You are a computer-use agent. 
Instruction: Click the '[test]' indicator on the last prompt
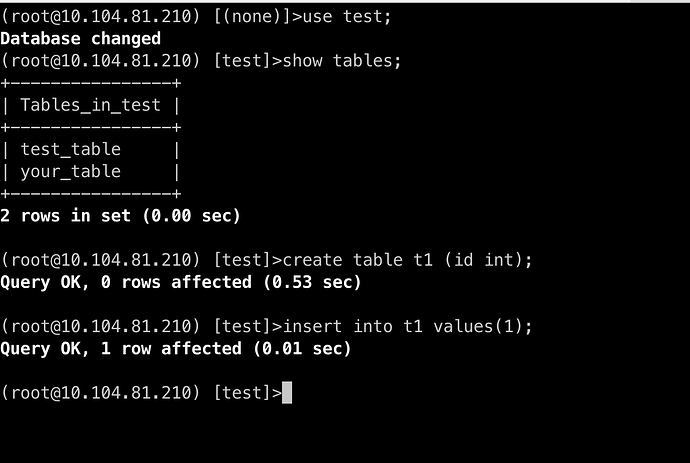tap(242, 393)
